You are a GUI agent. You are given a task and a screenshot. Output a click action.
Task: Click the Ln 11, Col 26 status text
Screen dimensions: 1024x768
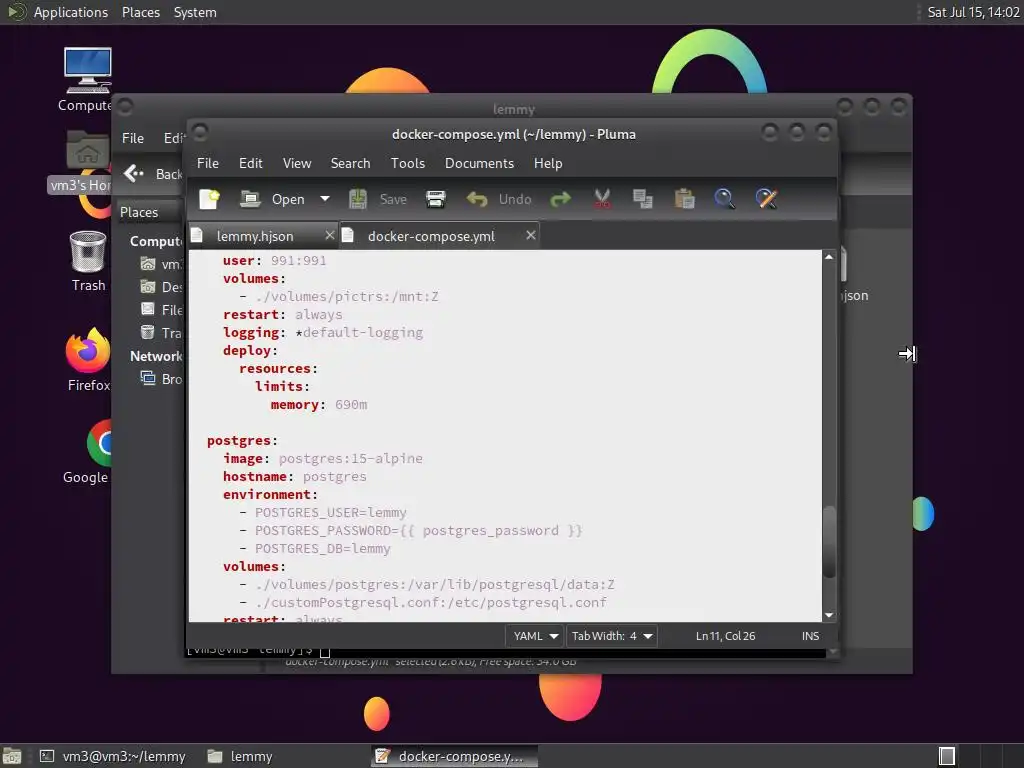(x=725, y=636)
